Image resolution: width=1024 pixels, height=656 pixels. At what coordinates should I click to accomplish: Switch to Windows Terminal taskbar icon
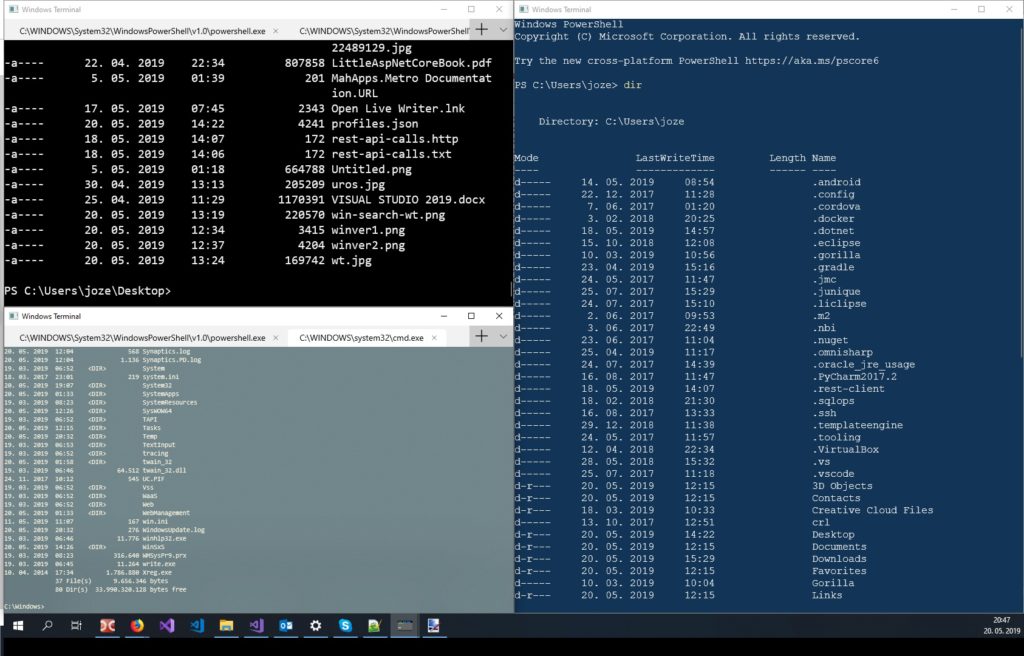[405, 626]
